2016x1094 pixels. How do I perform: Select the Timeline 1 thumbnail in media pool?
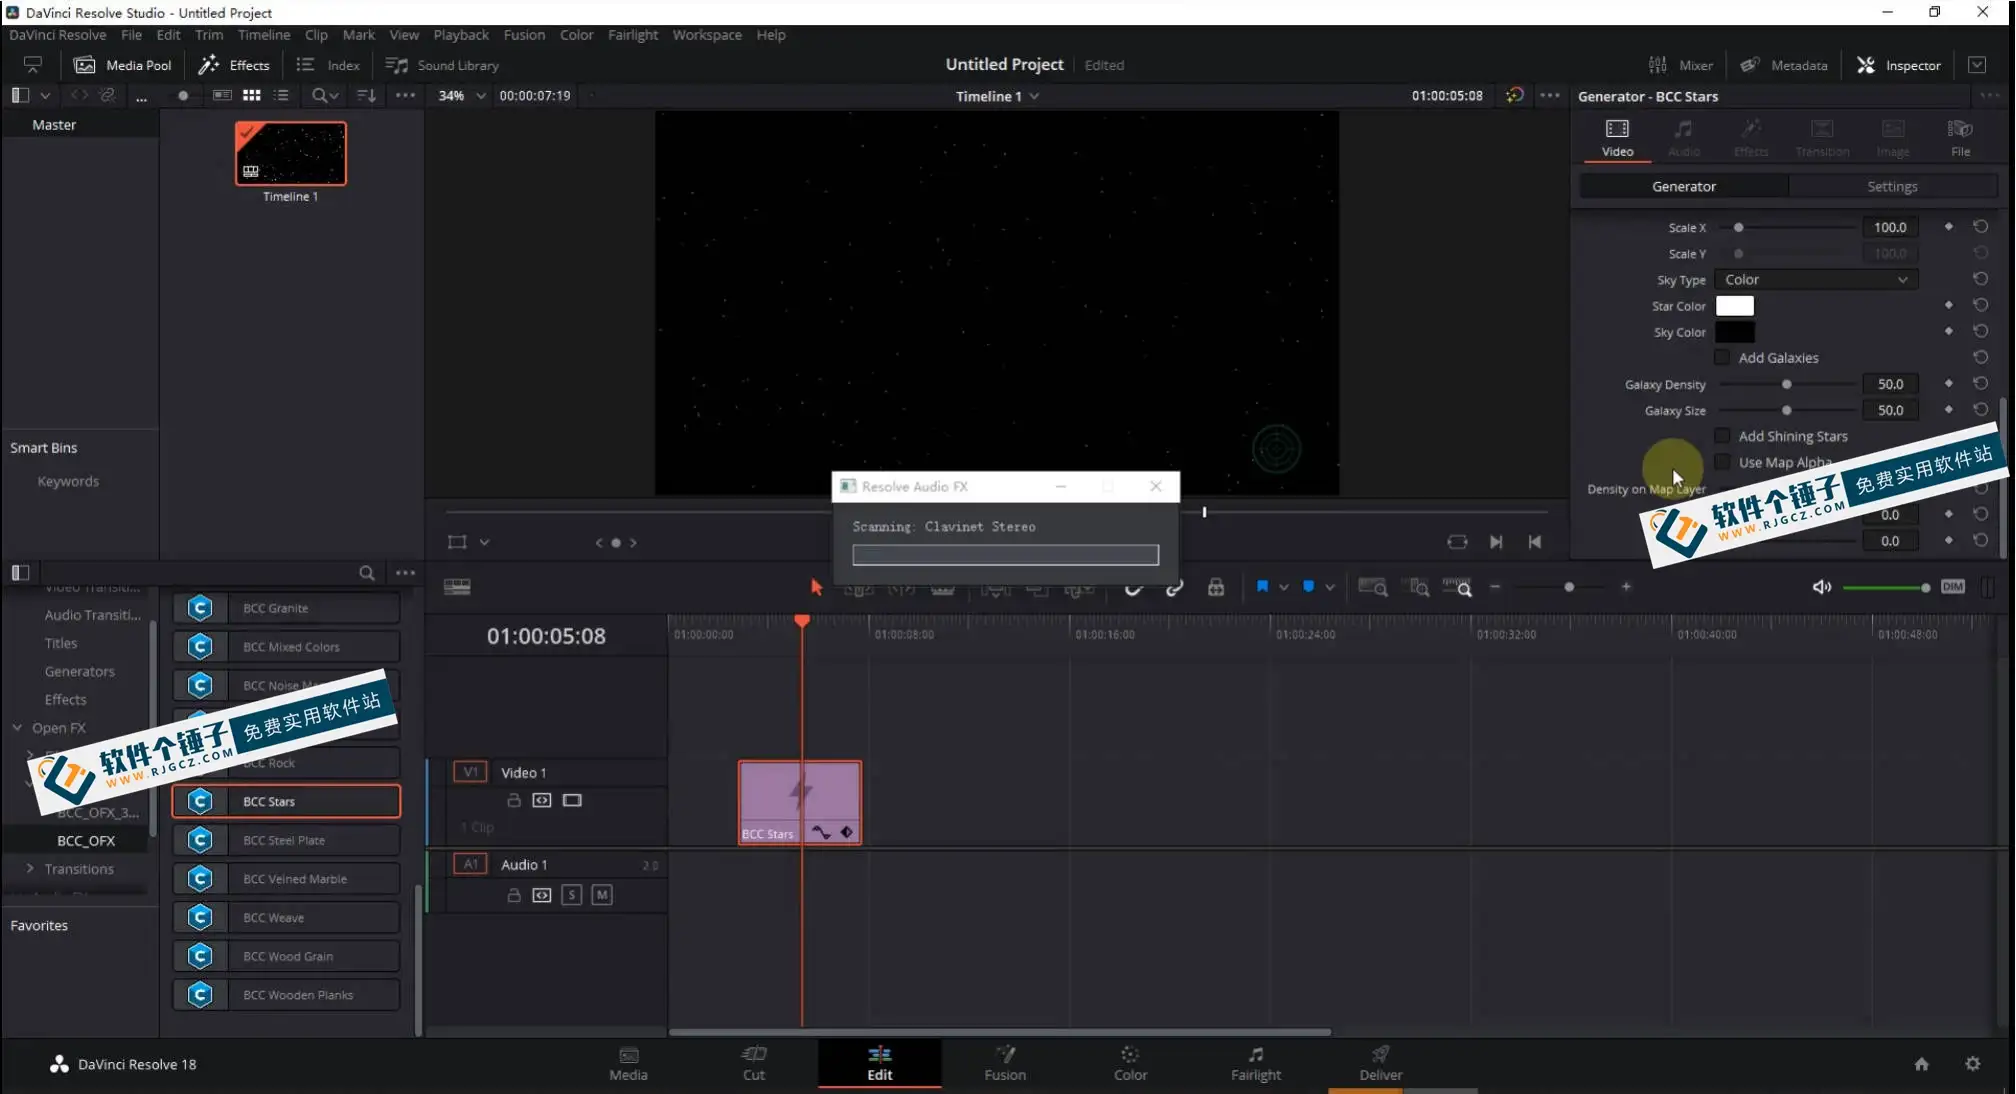click(x=290, y=154)
